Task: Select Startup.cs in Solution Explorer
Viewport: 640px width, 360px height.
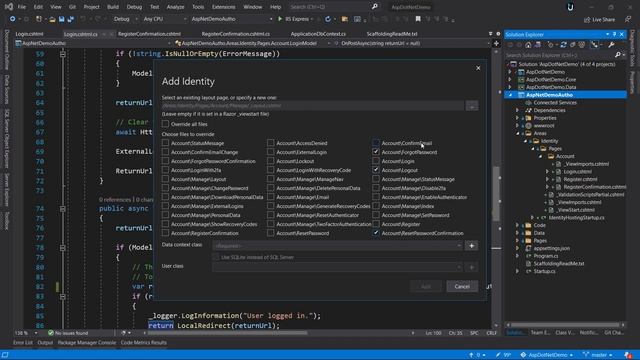Action: [544, 271]
